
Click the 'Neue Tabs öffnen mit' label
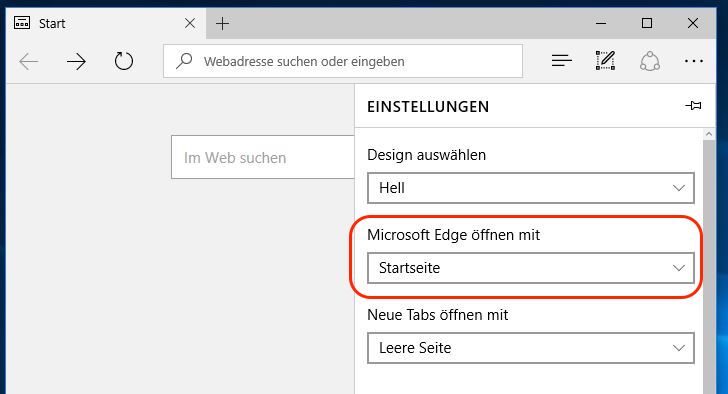437,315
